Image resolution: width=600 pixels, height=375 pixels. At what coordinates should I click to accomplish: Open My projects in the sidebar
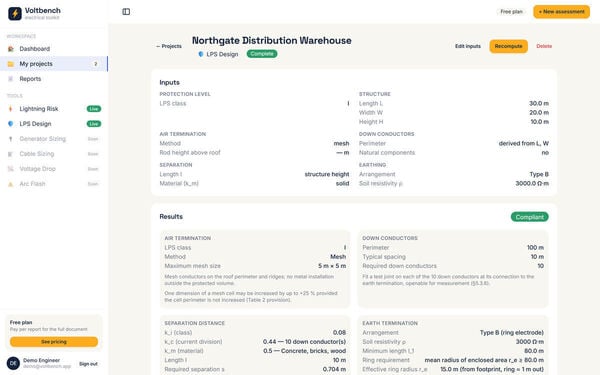54,64
